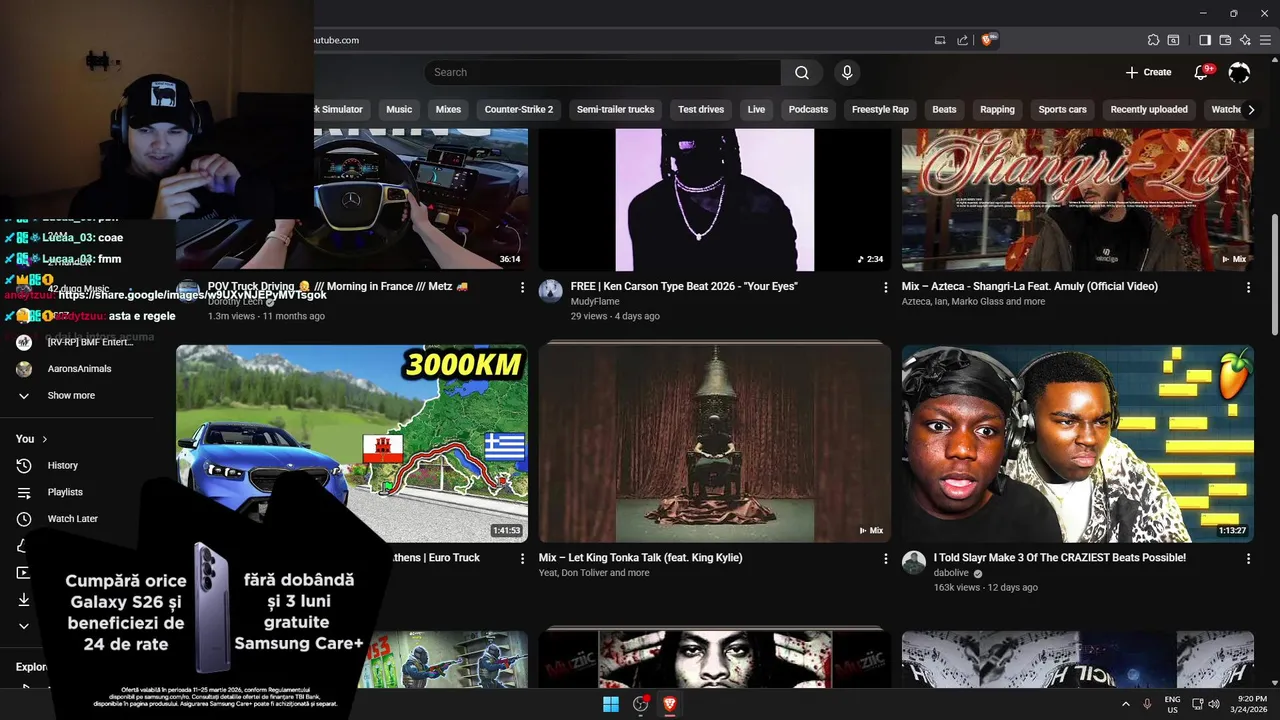
Task: Select the Beats chip
Action: [x=944, y=110]
